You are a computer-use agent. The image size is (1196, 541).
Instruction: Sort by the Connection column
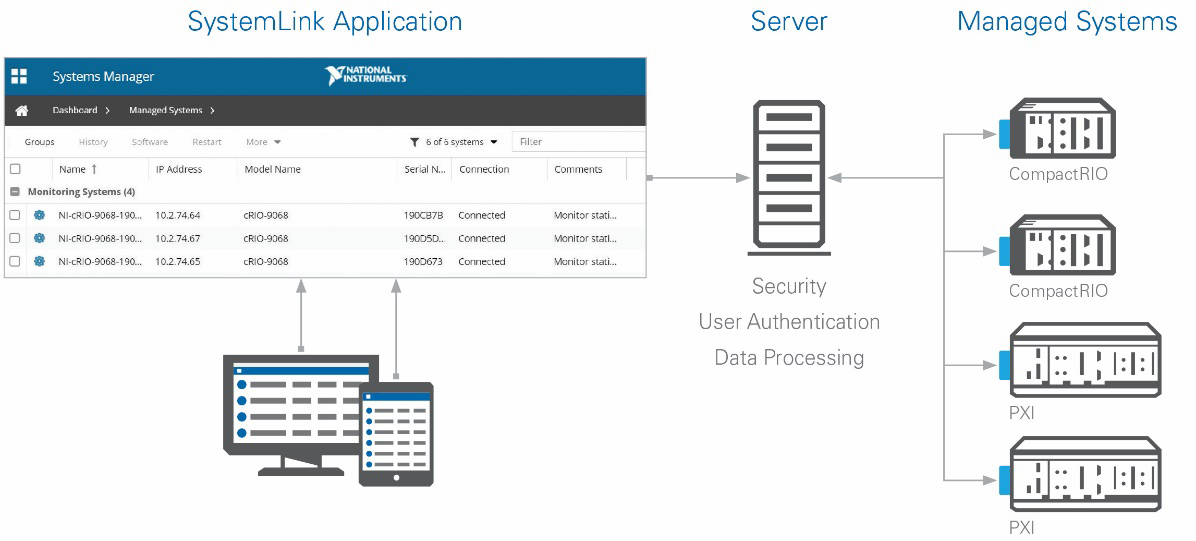click(484, 169)
